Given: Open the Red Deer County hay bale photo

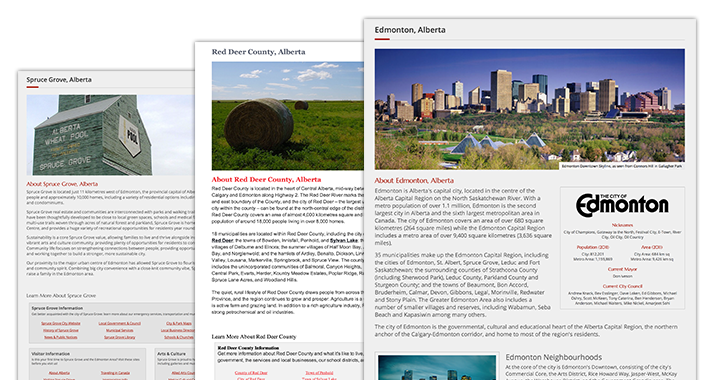Looking at the screenshot, I should click(287, 116).
